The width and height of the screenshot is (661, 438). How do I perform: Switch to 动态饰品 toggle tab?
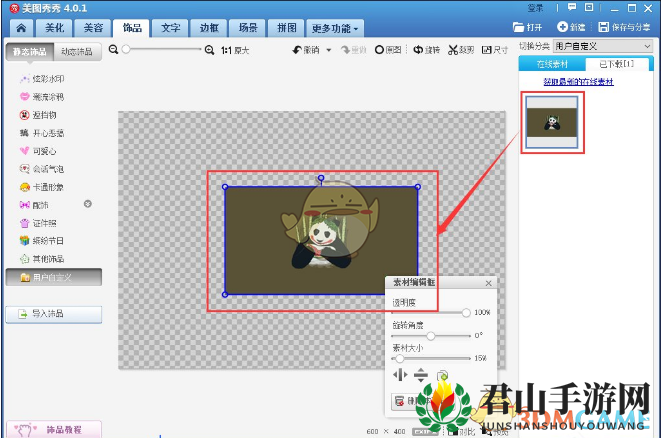(77, 52)
